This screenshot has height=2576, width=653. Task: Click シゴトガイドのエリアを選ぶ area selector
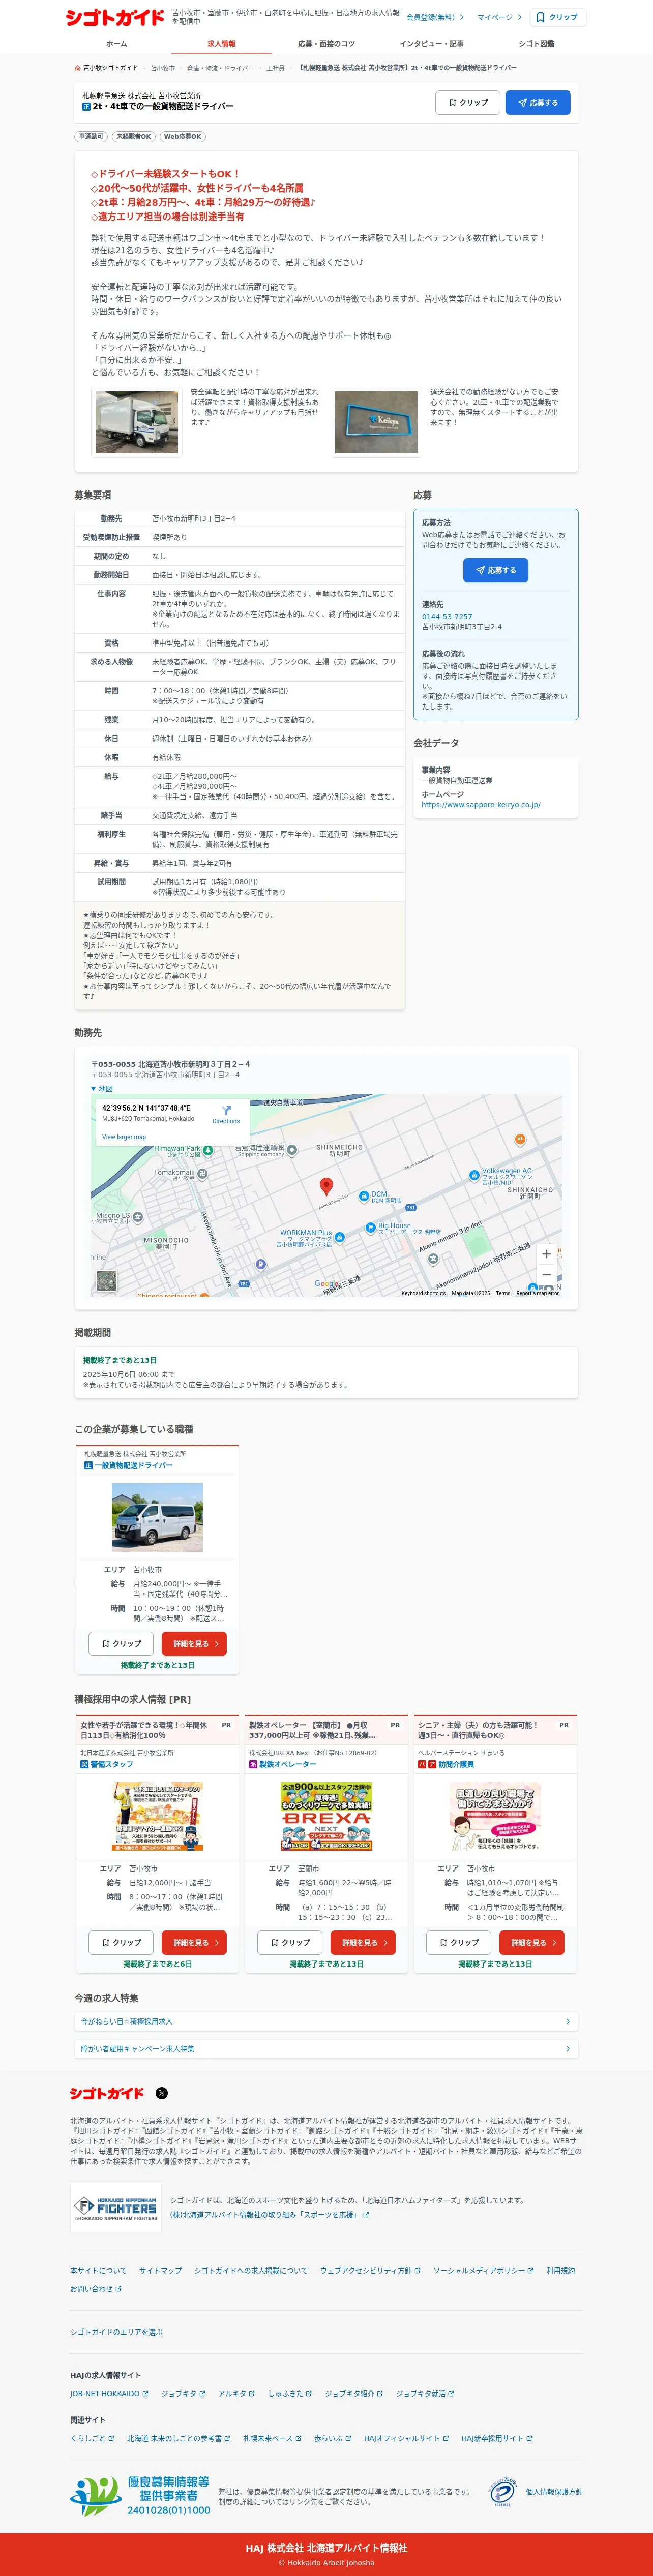[116, 2331]
